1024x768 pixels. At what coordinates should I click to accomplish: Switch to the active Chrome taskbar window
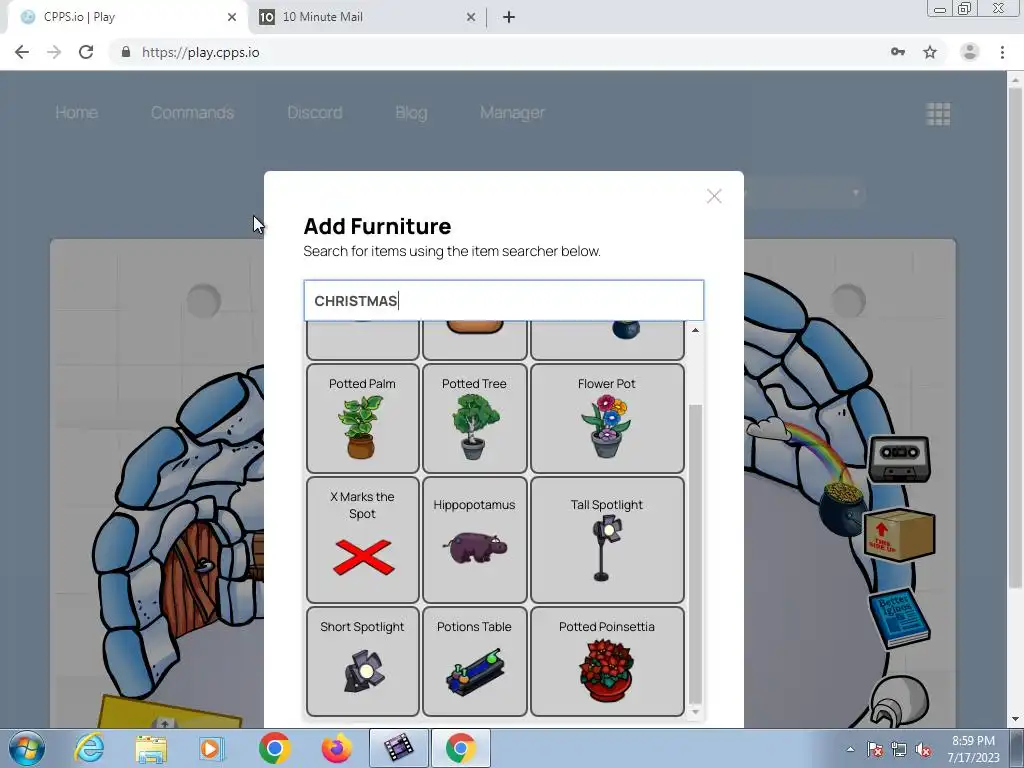[x=460, y=748]
